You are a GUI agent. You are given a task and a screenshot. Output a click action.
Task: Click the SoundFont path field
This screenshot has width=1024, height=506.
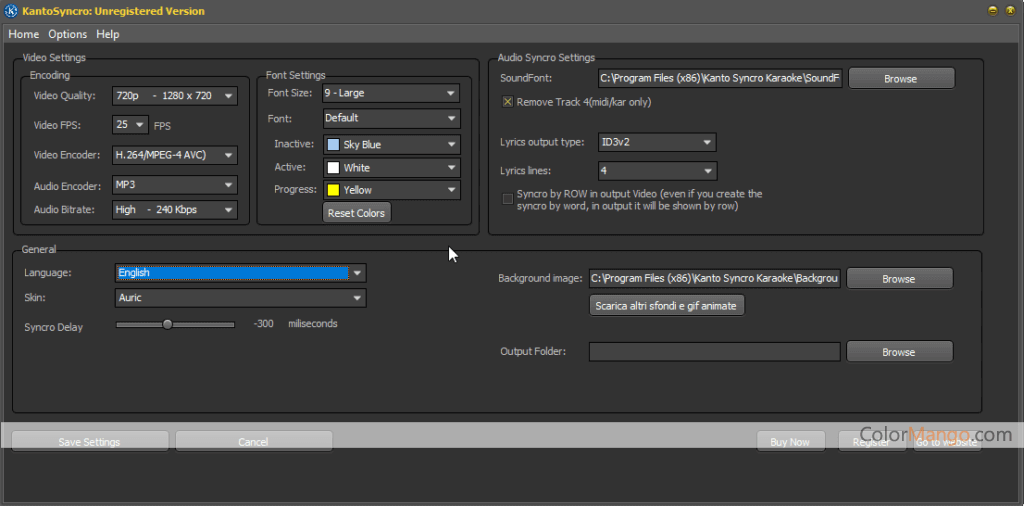tap(720, 78)
